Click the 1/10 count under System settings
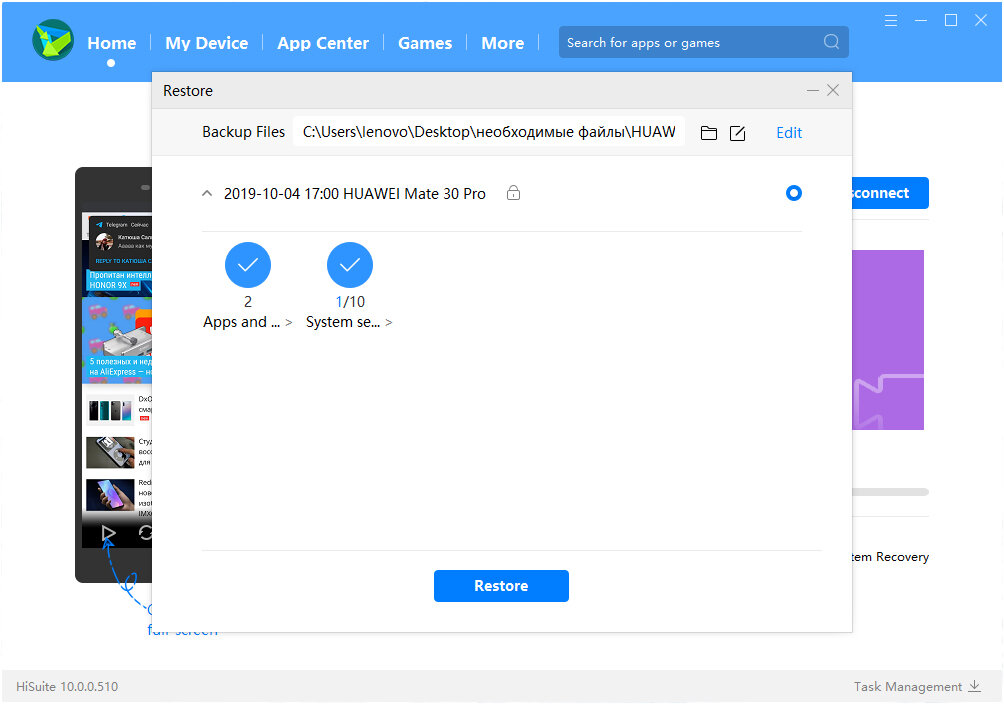1004x704 pixels. coord(350,302)
